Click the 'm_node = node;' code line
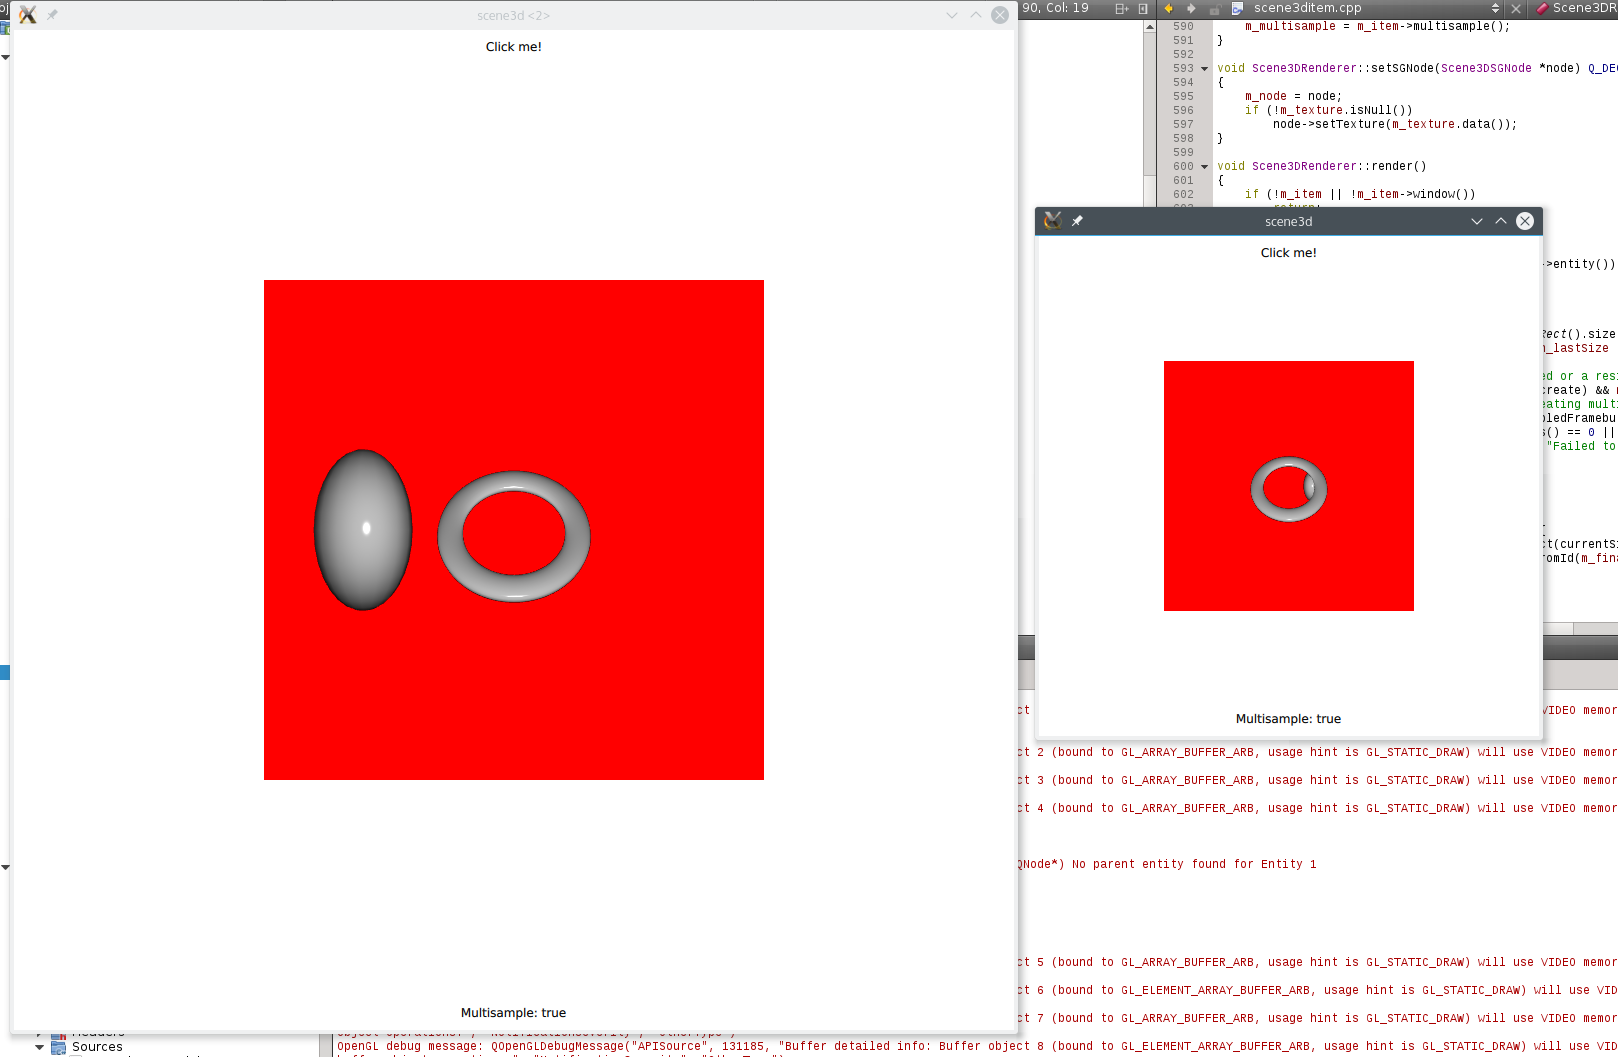The width and height of the screenshot is (1618, 1057). click(1293, 97)
